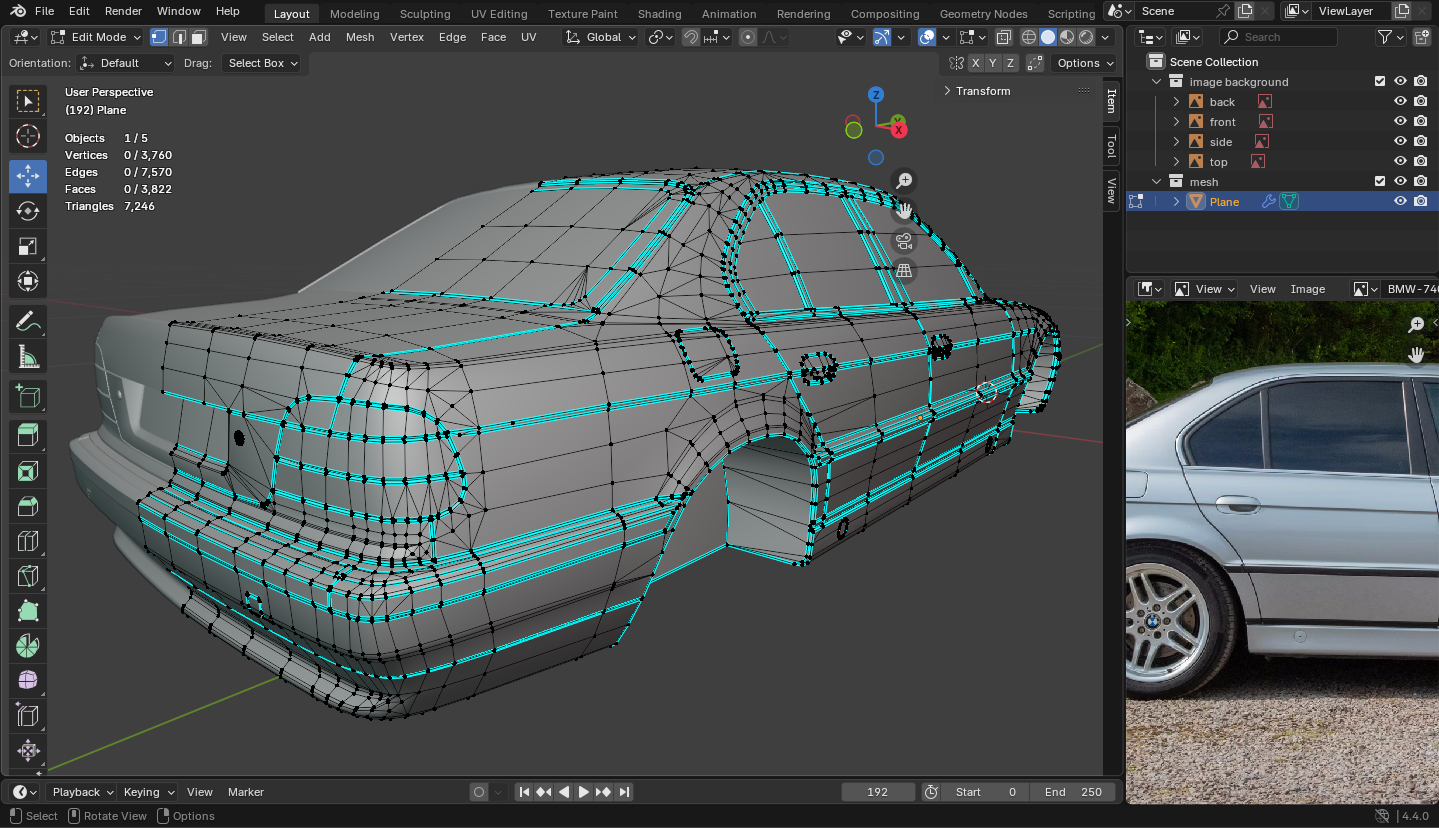Select the Bevel tool

coord(28,505)
